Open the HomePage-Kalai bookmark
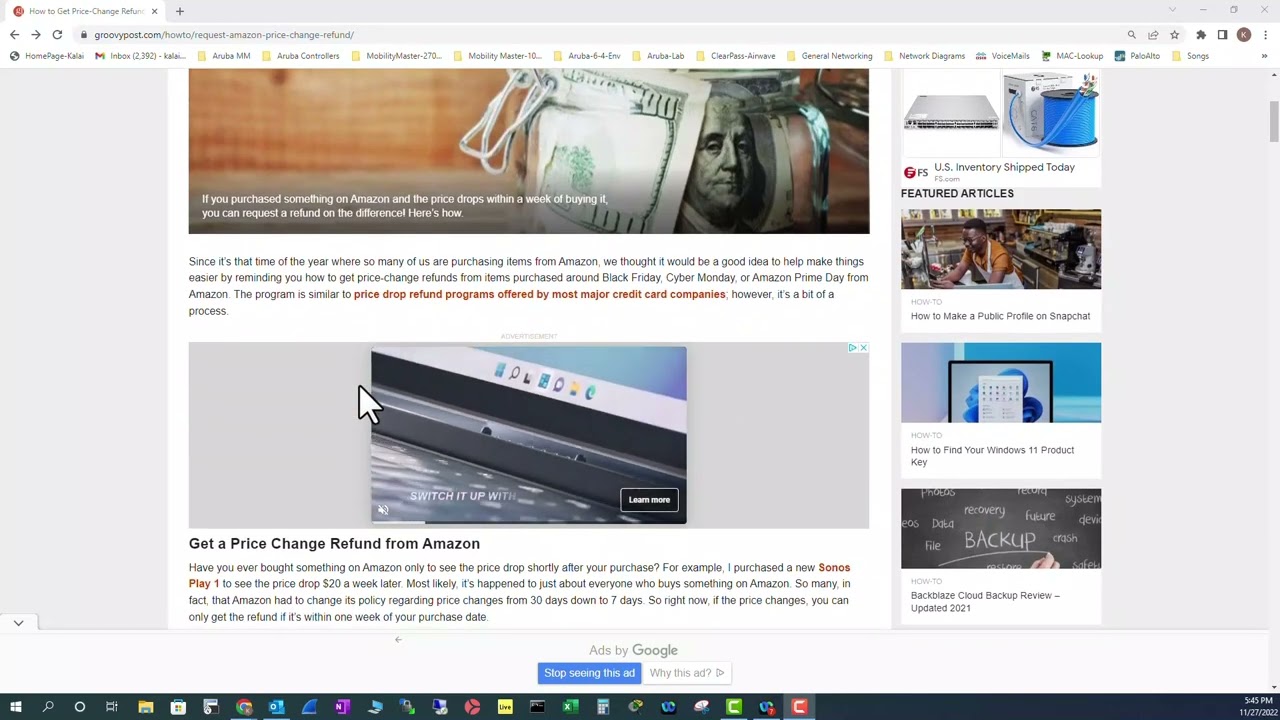This screenshot has height=720, width=1280. (47, 56)
